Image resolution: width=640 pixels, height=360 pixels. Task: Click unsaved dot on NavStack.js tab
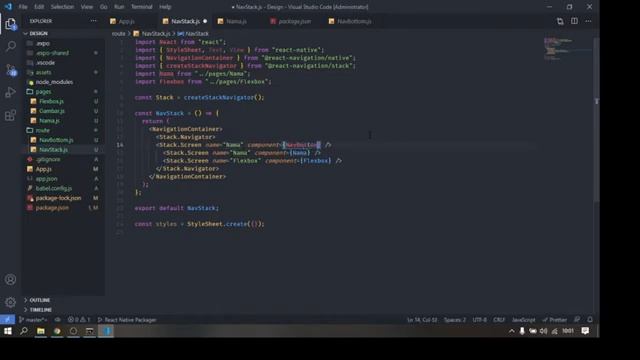click(x=205, y=21)
